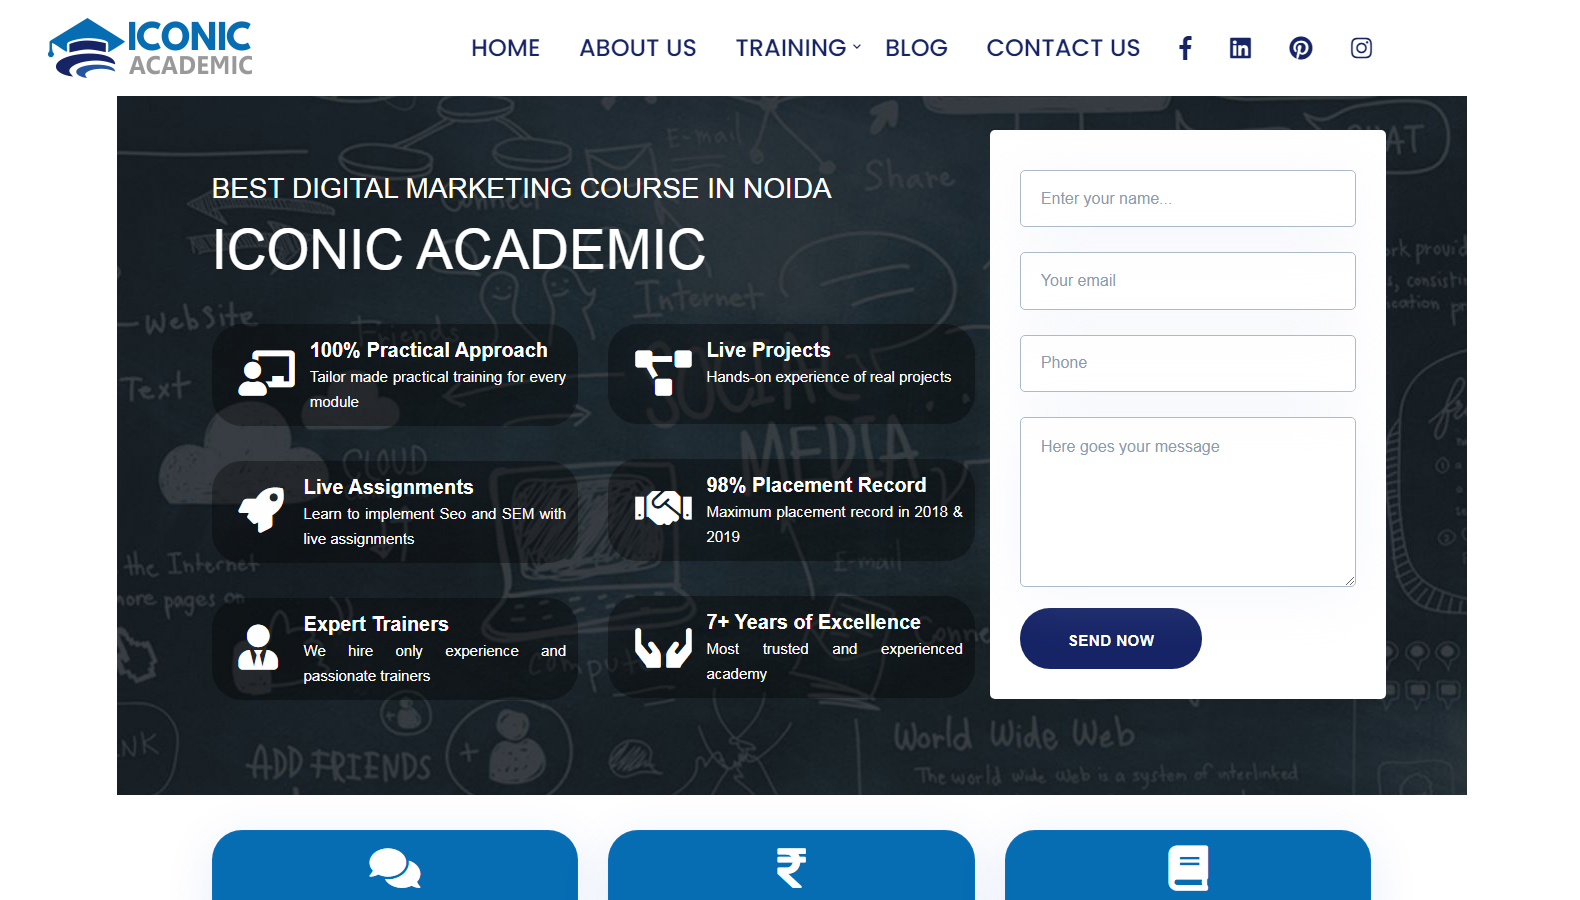Click 'Hands-on experience of real projects' text

pos(829,377)
